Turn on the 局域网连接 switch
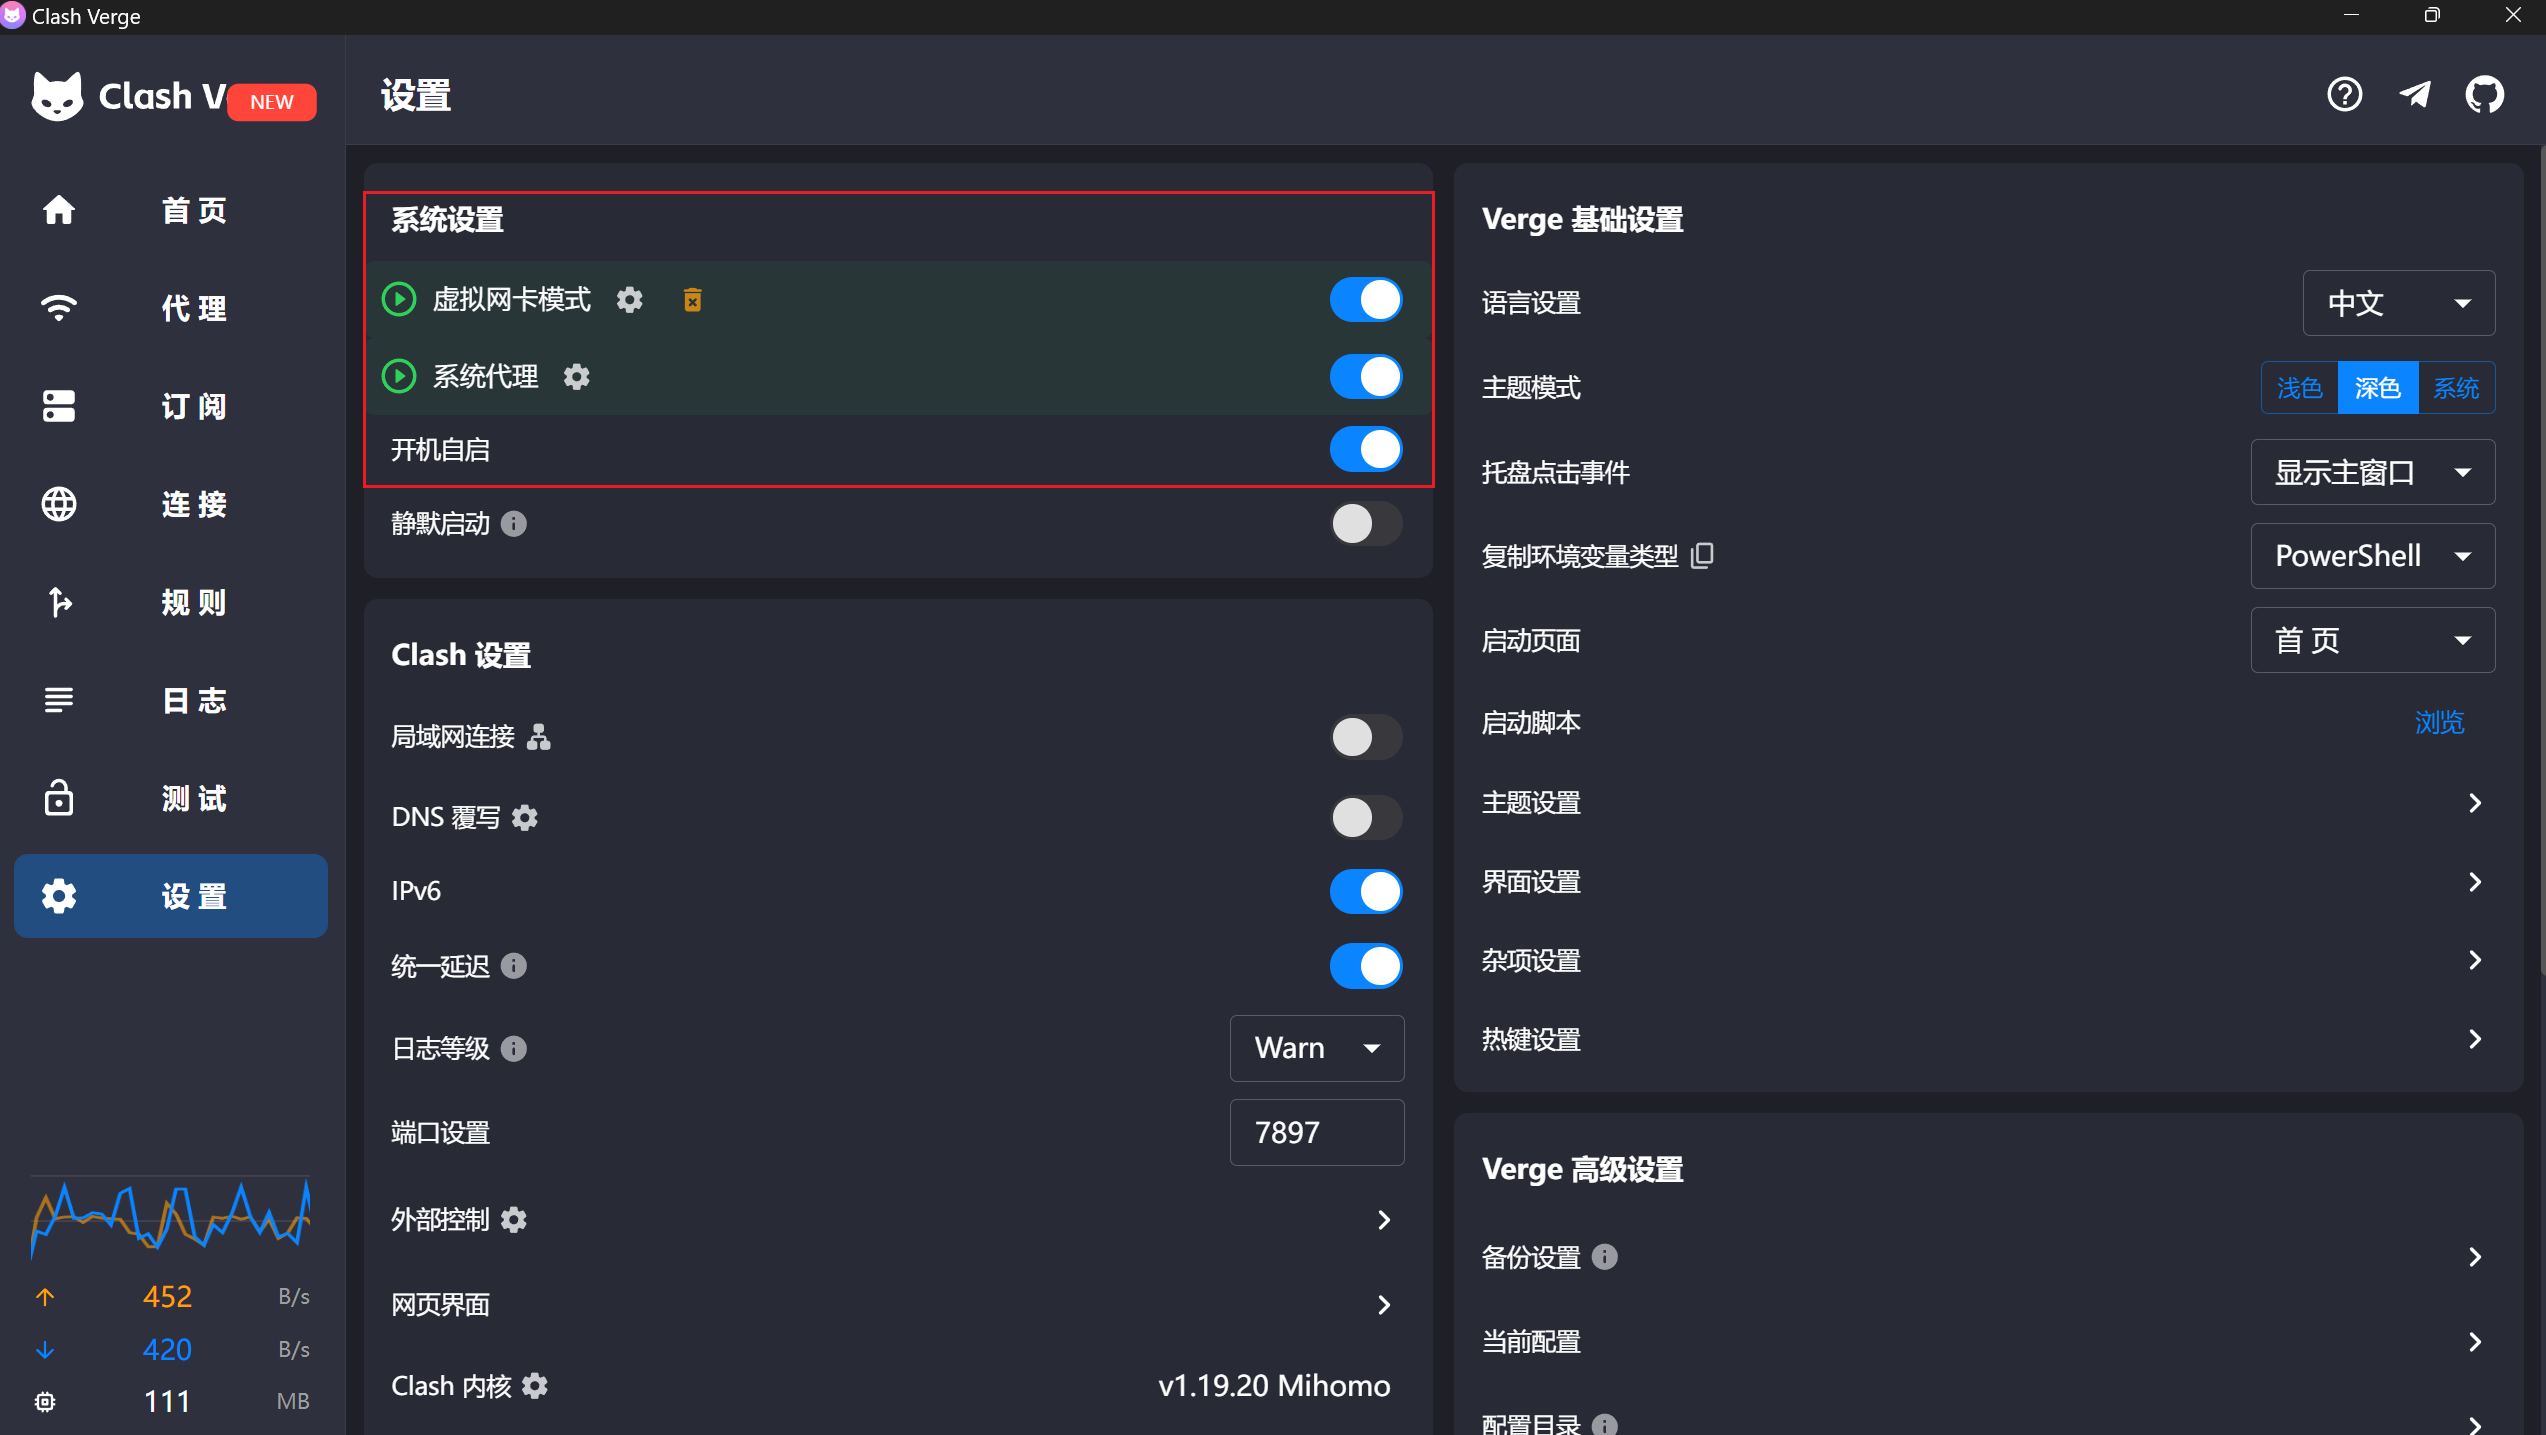Viewport: 2546px width, 1435px height. 1366,737
